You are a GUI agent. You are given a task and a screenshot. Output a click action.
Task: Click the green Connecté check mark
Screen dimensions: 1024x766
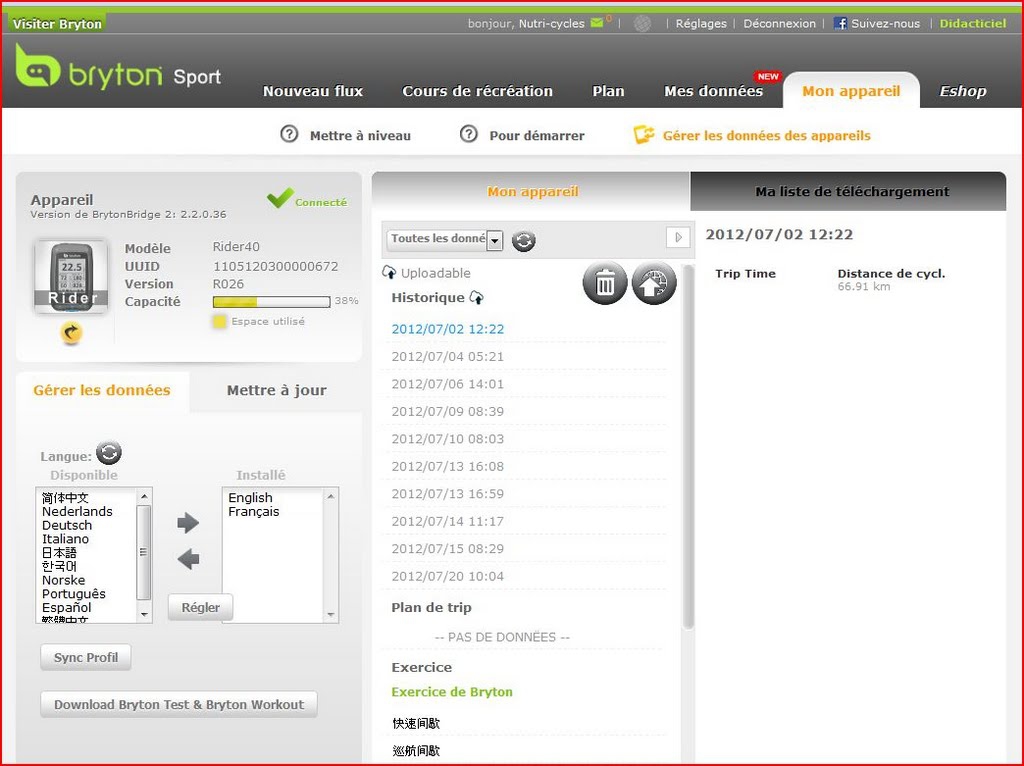click(280, 198)
